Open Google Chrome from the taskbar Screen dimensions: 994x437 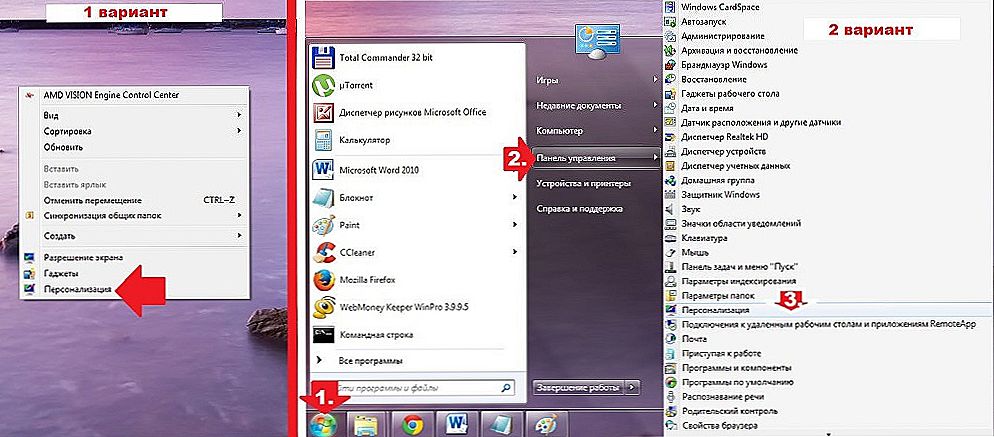[x=412, y=424]
